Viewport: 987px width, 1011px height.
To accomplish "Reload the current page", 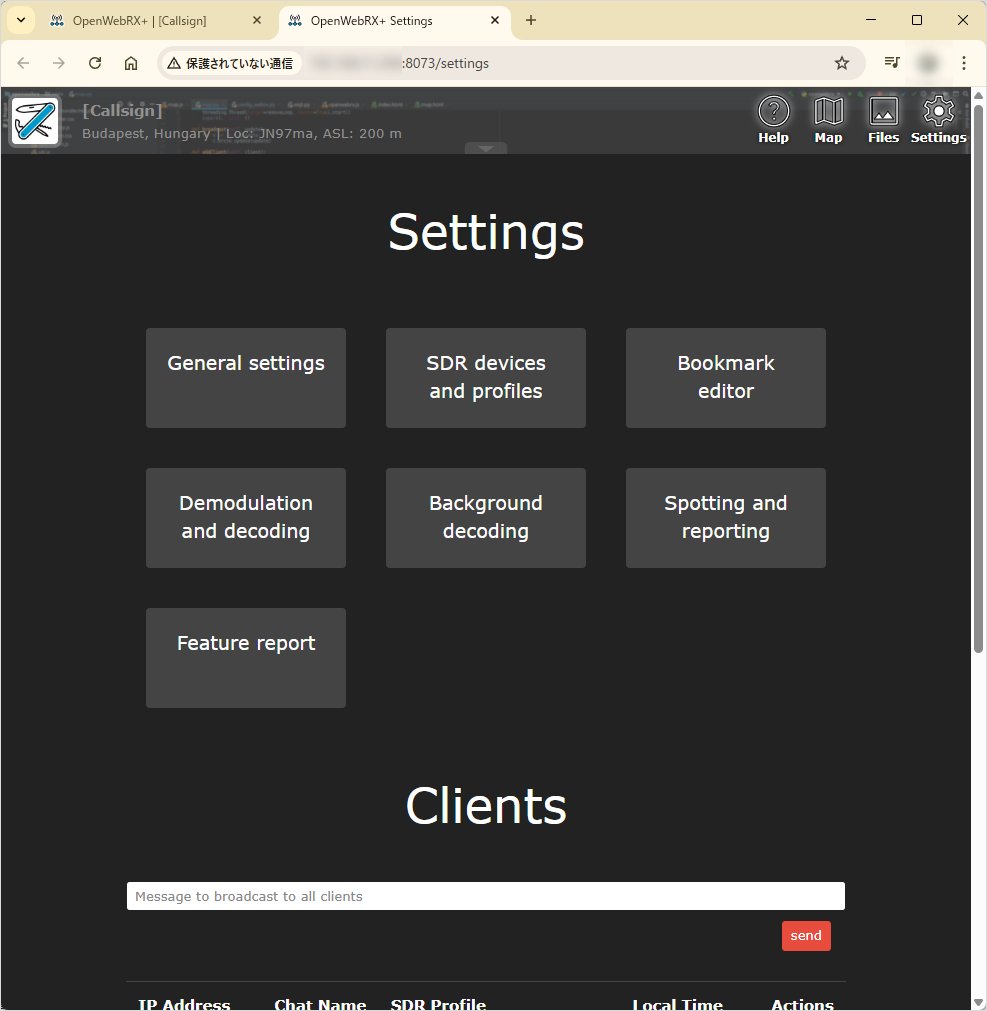I will click(x=95, y=62).
